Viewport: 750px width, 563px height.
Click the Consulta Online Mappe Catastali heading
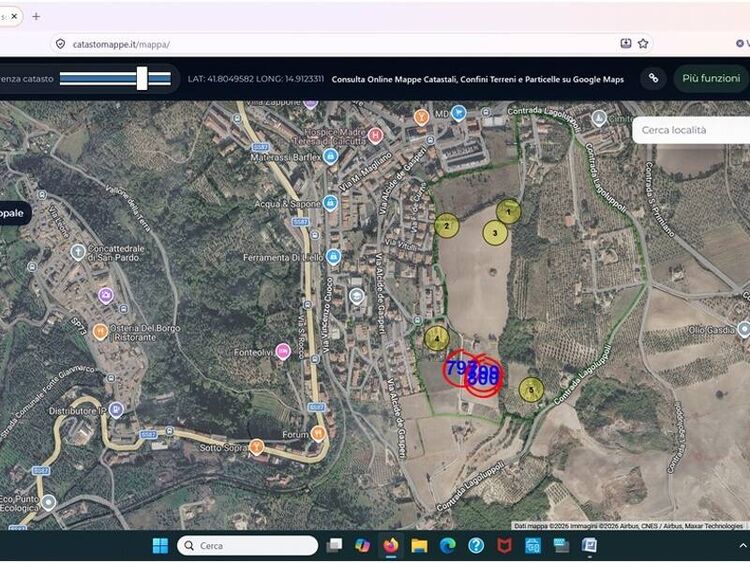477,79
